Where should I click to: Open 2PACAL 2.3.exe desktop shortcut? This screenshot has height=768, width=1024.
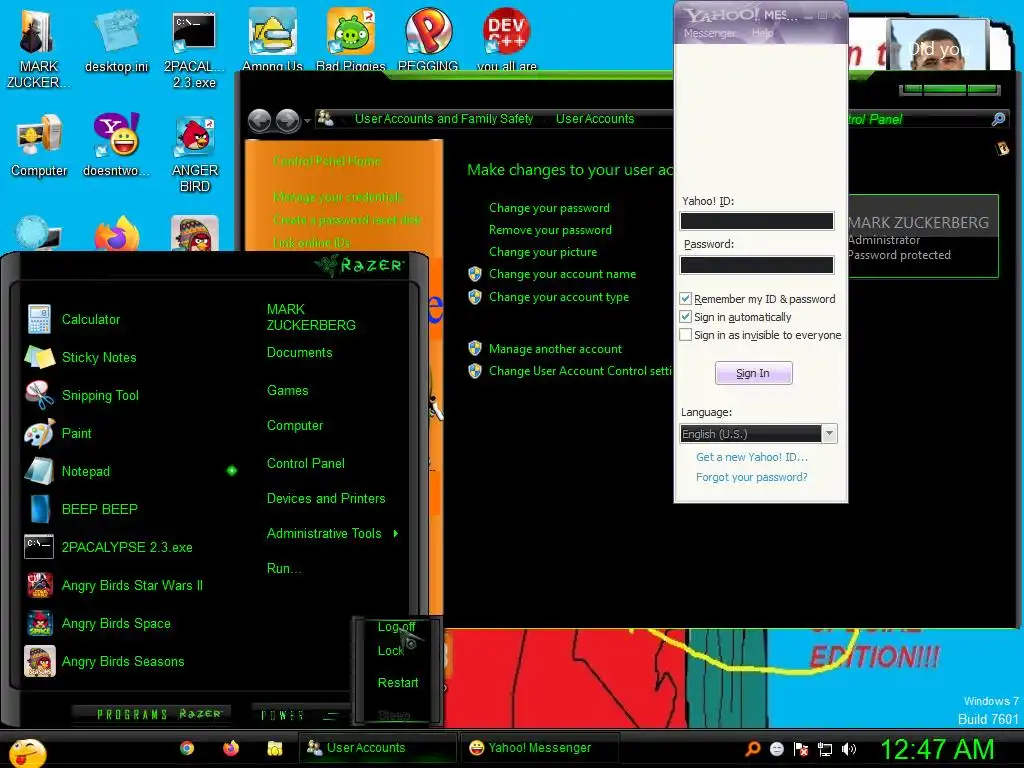(194, 50)
